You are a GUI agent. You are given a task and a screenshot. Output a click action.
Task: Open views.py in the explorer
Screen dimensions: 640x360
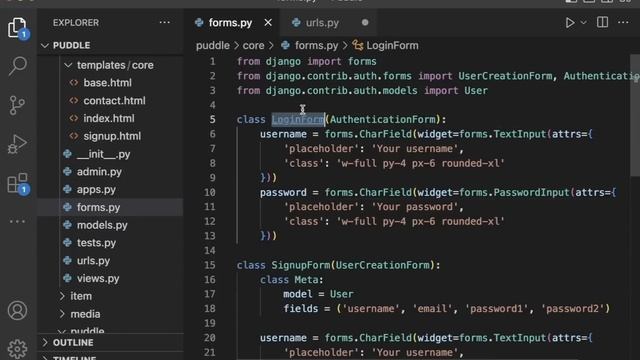click(x=98, y=278)
